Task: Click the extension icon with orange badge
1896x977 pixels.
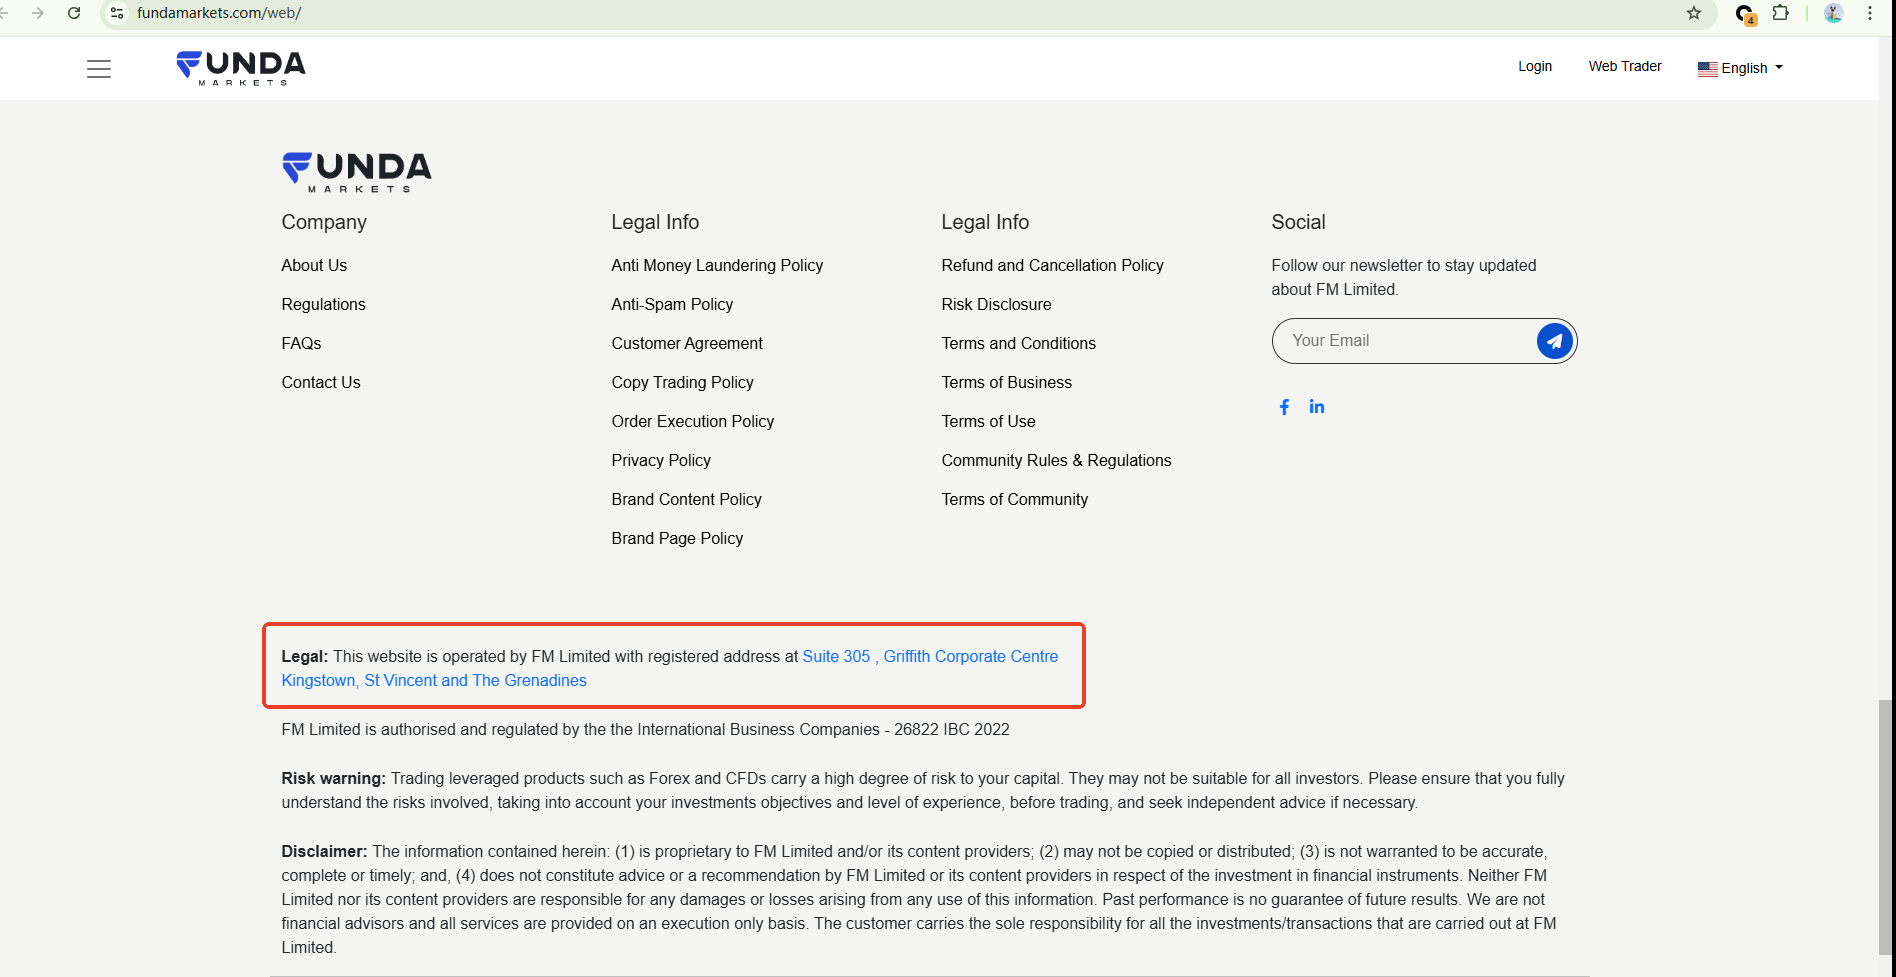Action: tap(1746, 14)
